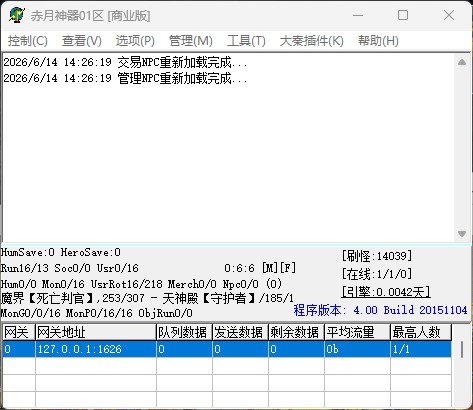This screenshot has height=410, width=473.
Task: Open the 控制(C) menu
Action: point(28,41)
